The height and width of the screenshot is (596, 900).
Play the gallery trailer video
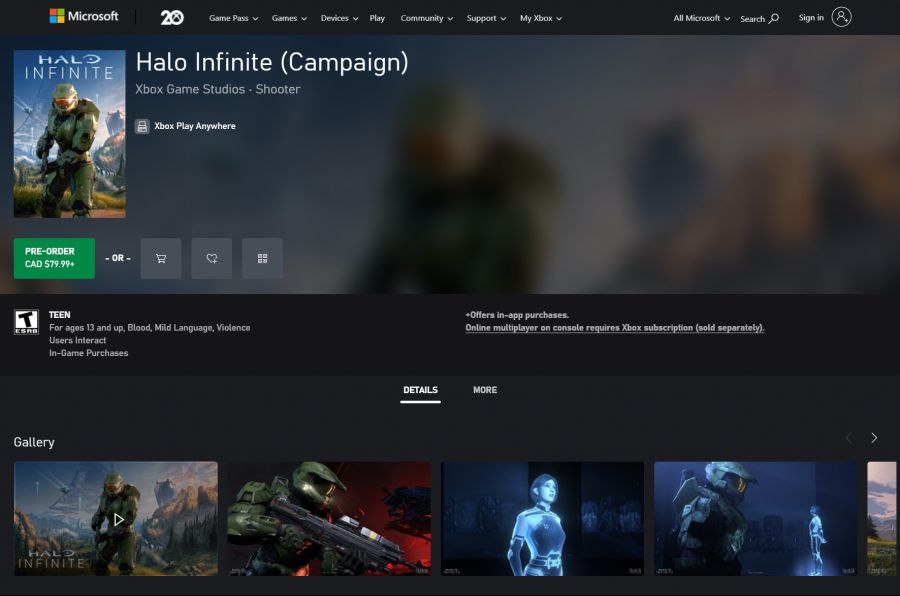pyautogui.click(x=118, y=520)
